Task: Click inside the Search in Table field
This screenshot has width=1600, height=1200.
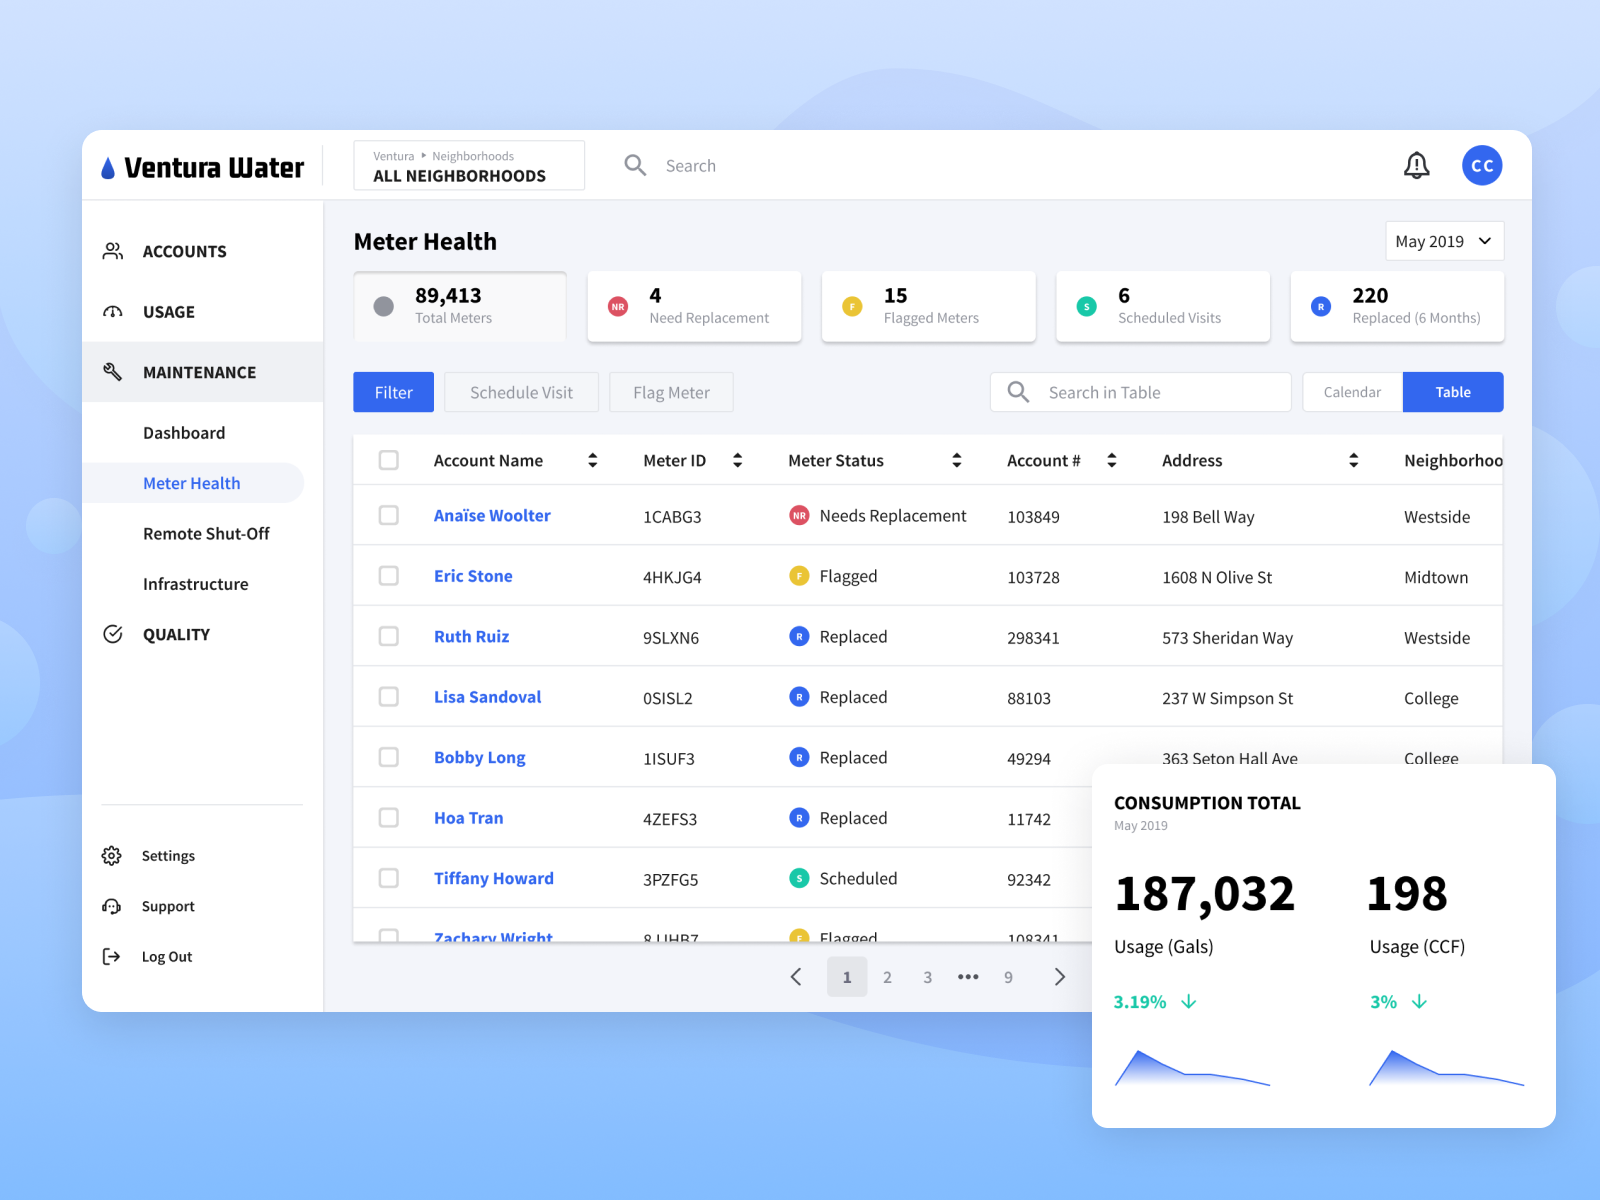Action: 1140,392
